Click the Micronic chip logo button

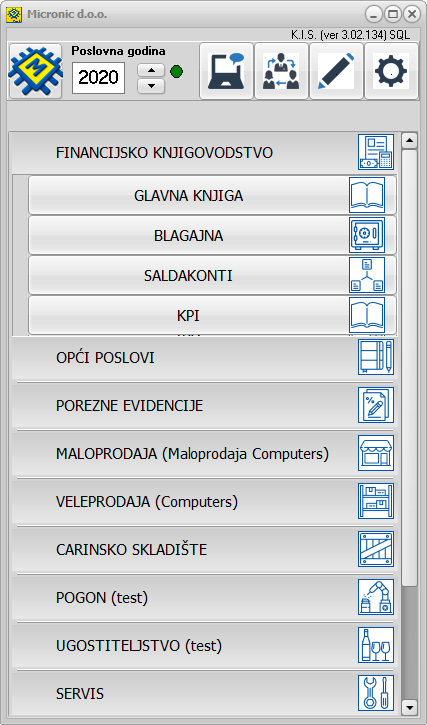[36, 71]
